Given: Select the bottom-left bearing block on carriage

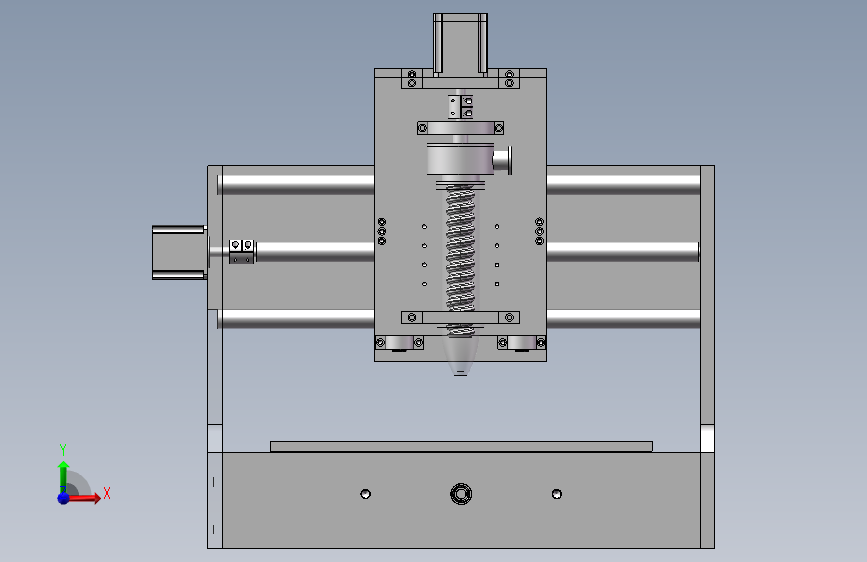Looking at the screenshot, I should [x=399, y=343].
